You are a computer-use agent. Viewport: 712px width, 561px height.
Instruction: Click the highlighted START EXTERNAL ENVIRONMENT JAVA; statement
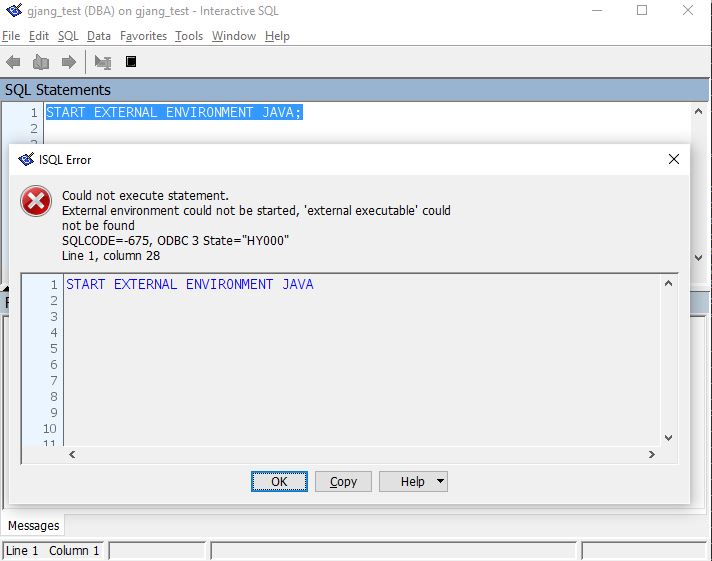tap(174, 112)
